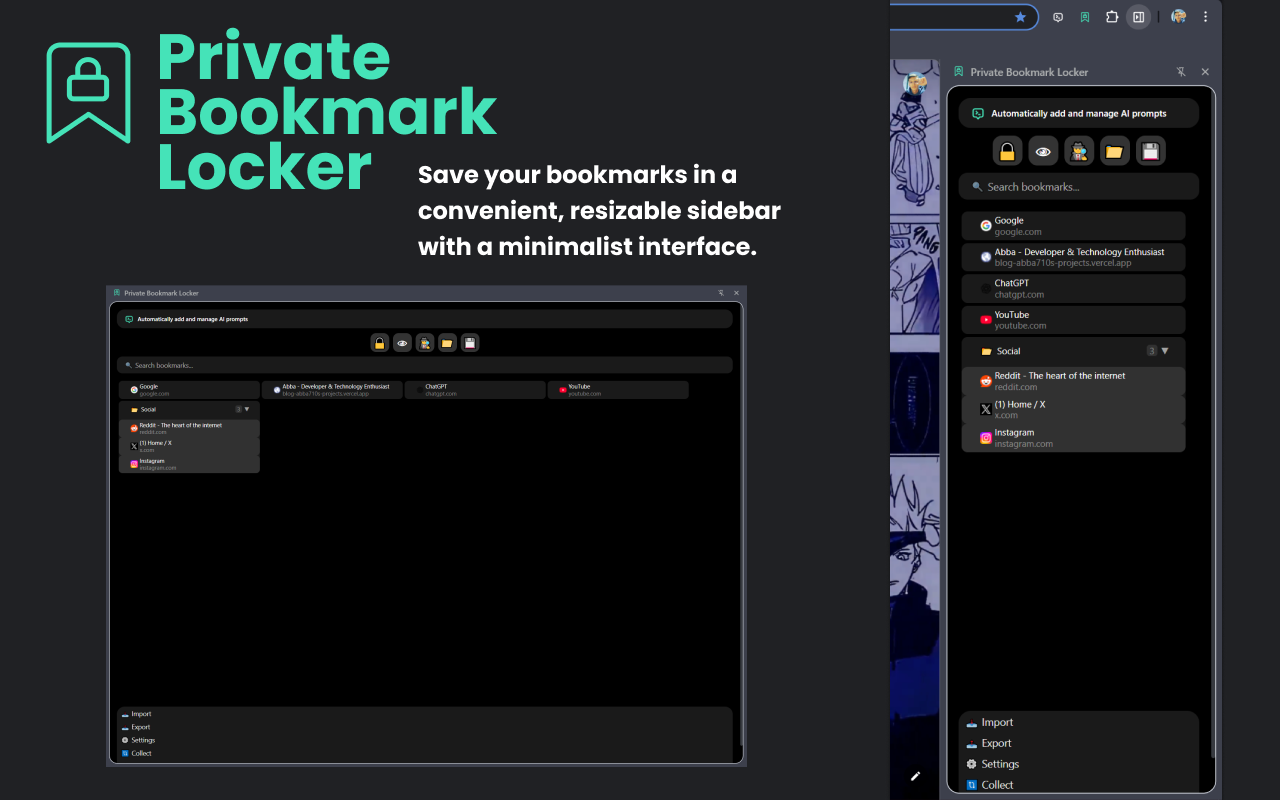The height and width of the screenshot is (800, 1280).
Task: Open the ChatGPT bookmark in the wide preview
Action: (475, 390)
